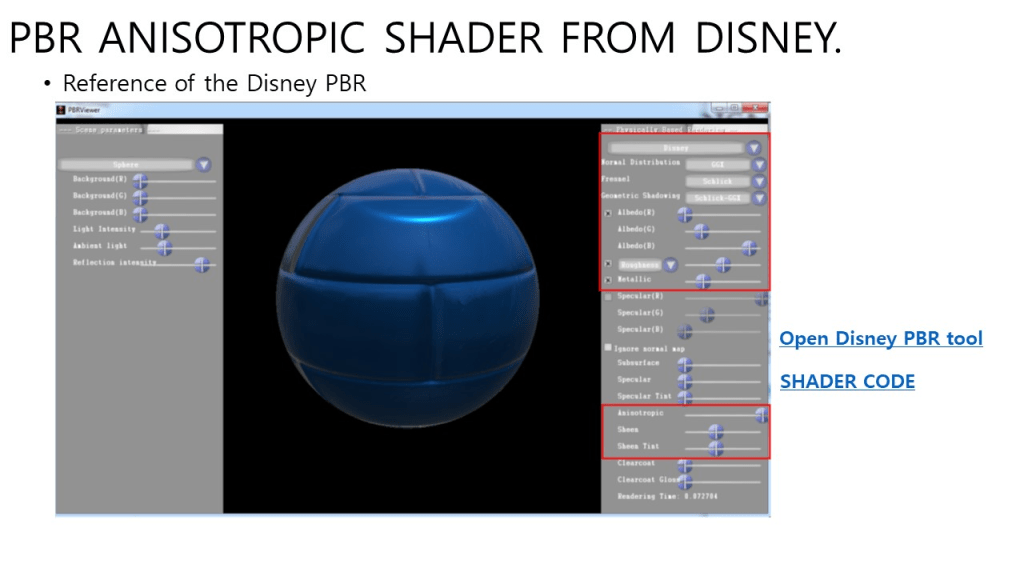Viewport: 1024px width, 576px height.
Task: Enable the Specular(R) checkbox
Action: tap(607, 297)
